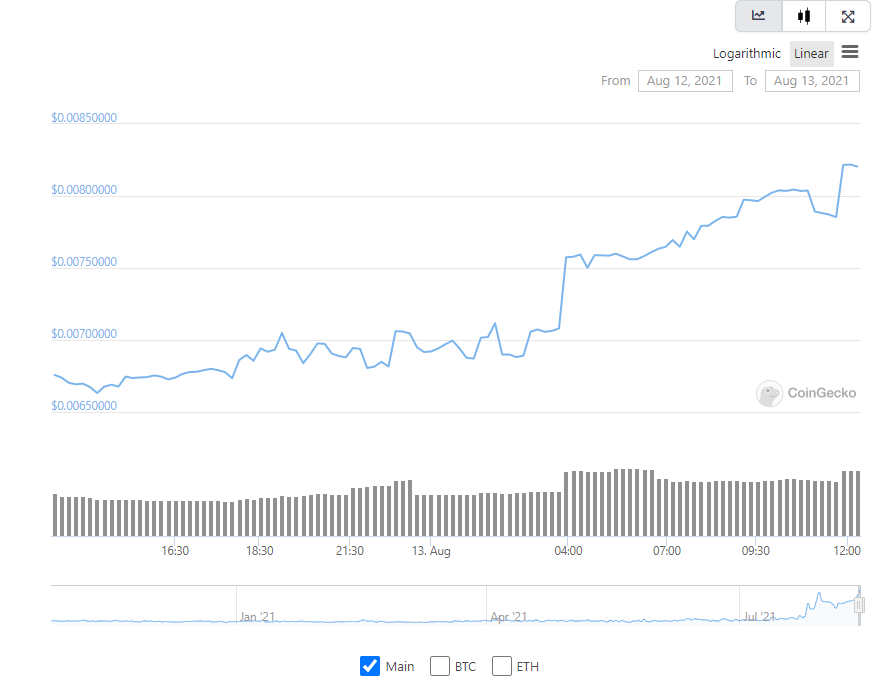Switch to the line chart view
Image resolution: width=879 pixels, height=699 pixels.
[x=759, y=16]
